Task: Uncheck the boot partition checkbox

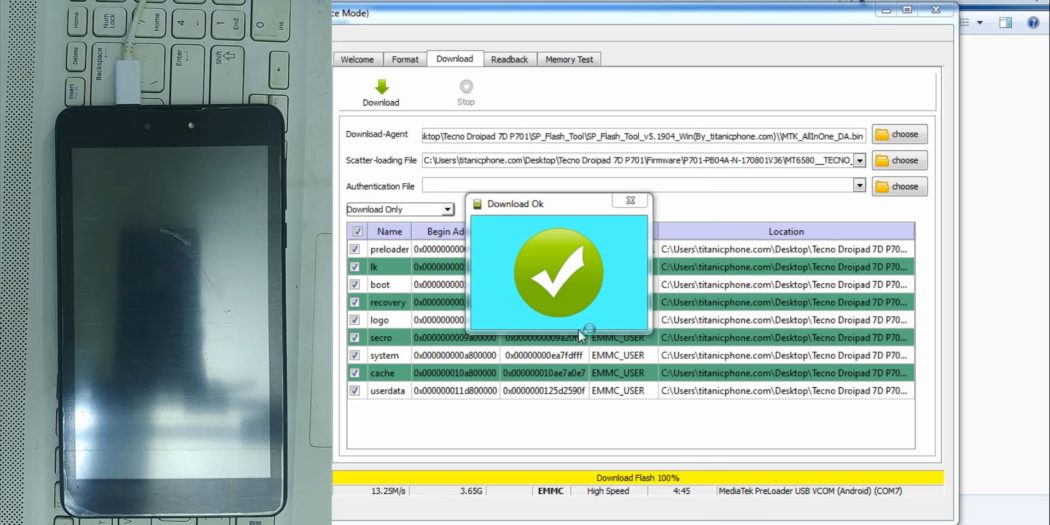Action: click(x=354, y=285)
